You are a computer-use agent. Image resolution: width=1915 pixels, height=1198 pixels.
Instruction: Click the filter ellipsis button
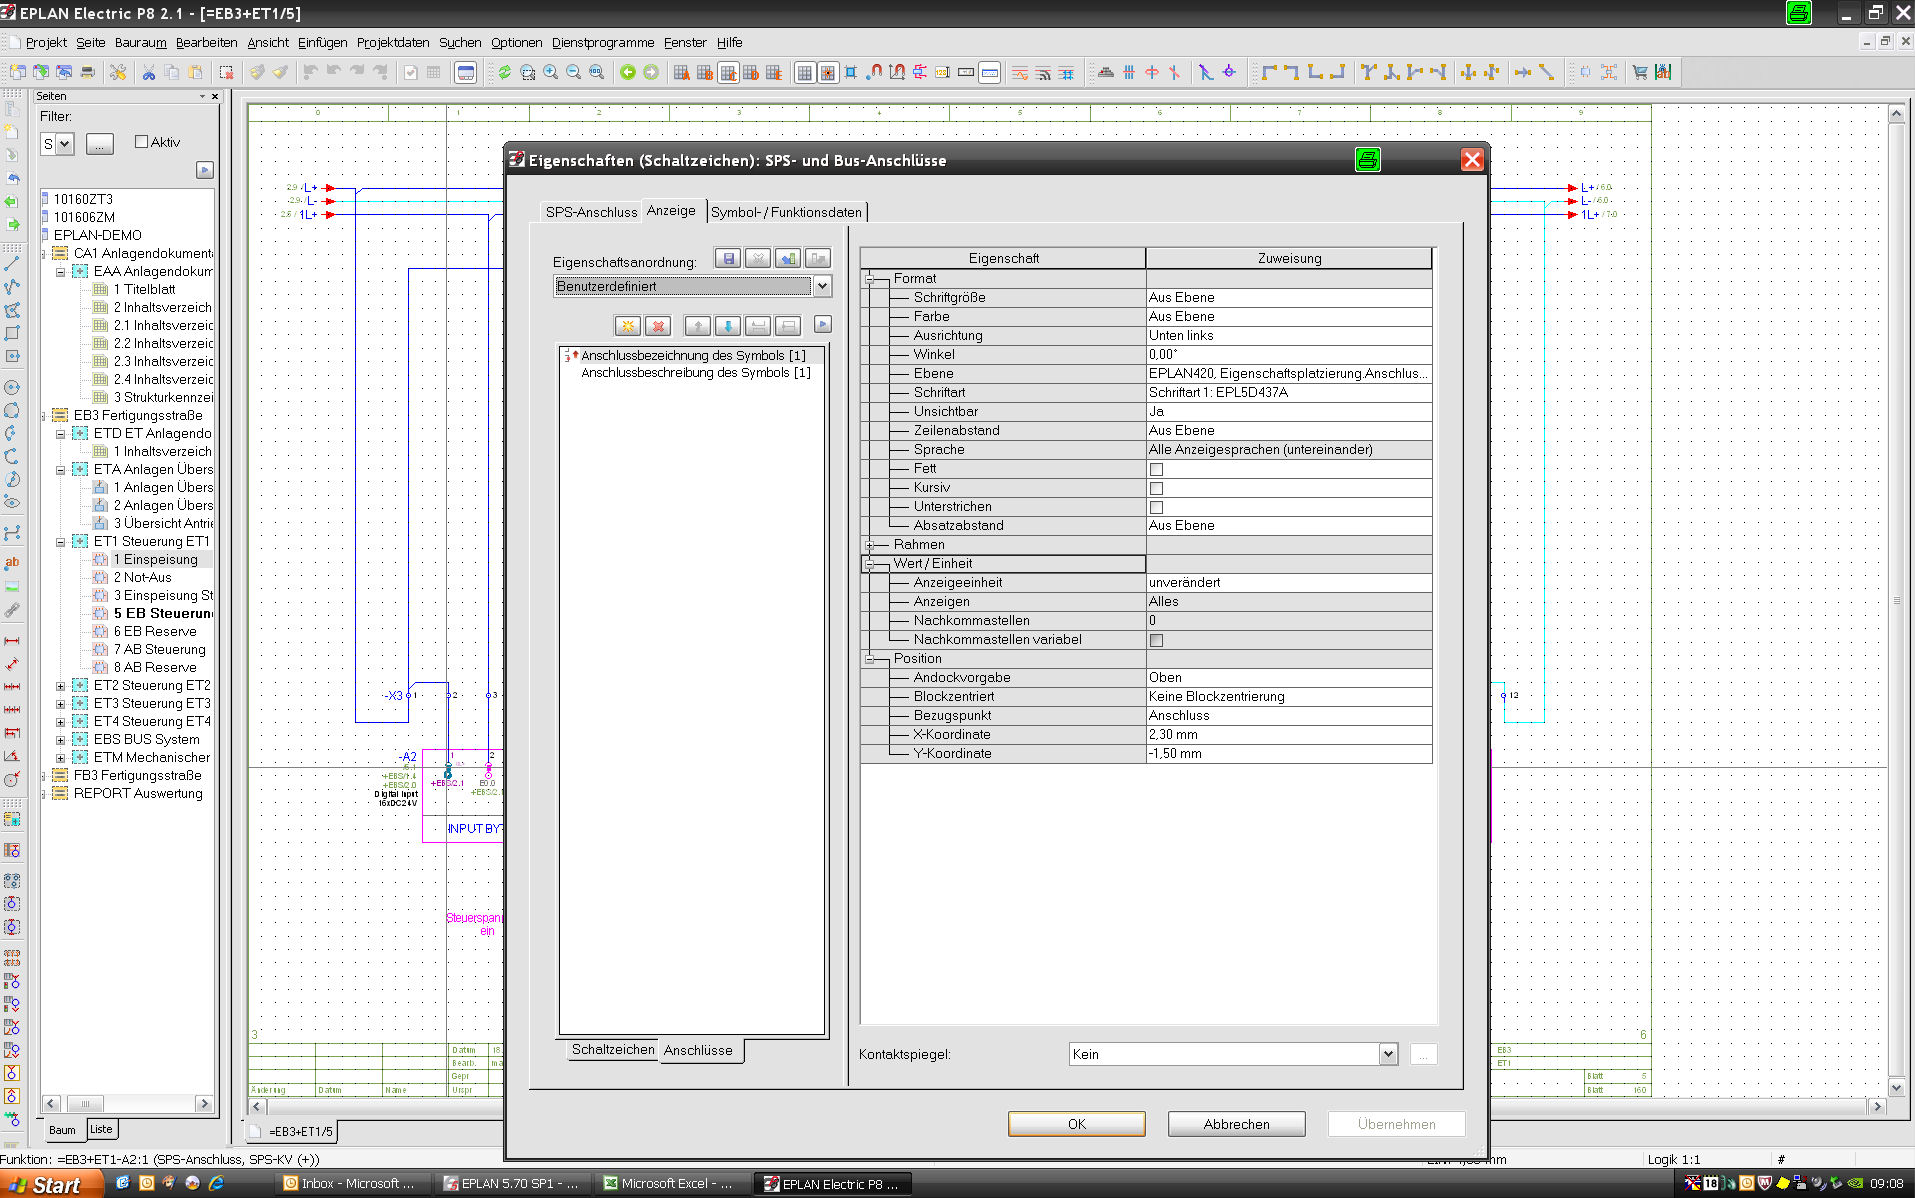(99, 144)
